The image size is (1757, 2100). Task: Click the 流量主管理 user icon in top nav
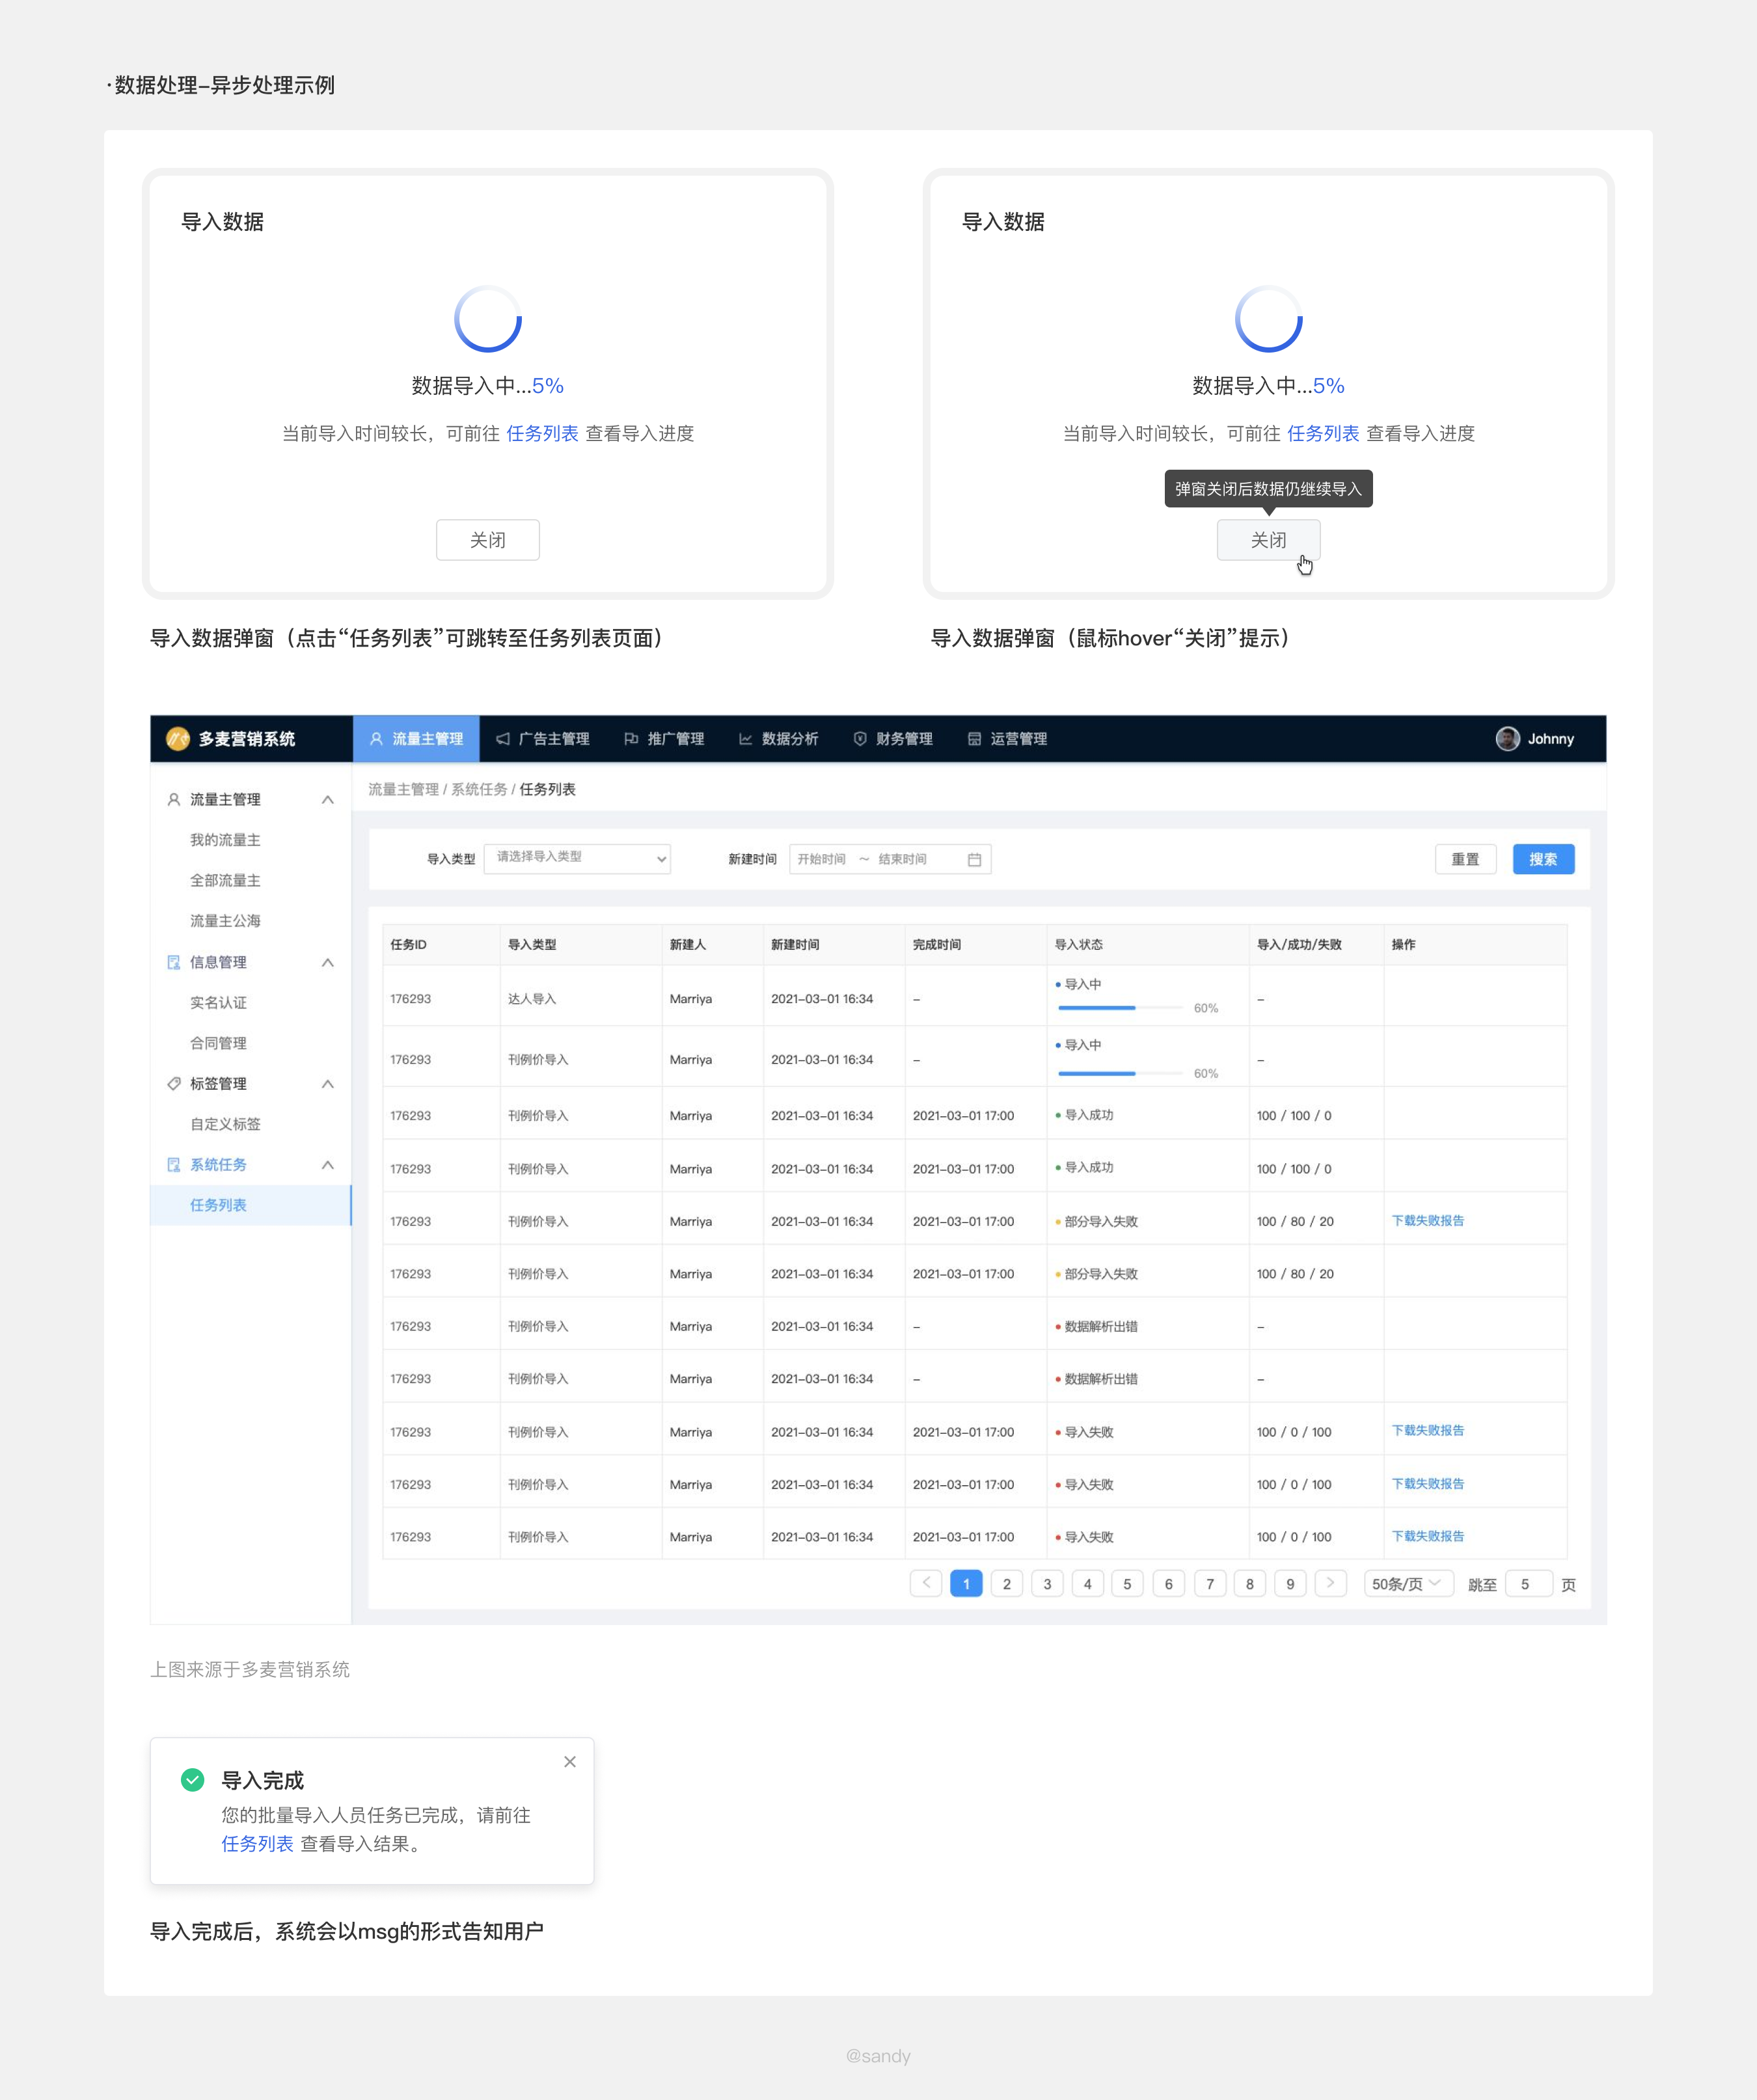tap(376, 739)
